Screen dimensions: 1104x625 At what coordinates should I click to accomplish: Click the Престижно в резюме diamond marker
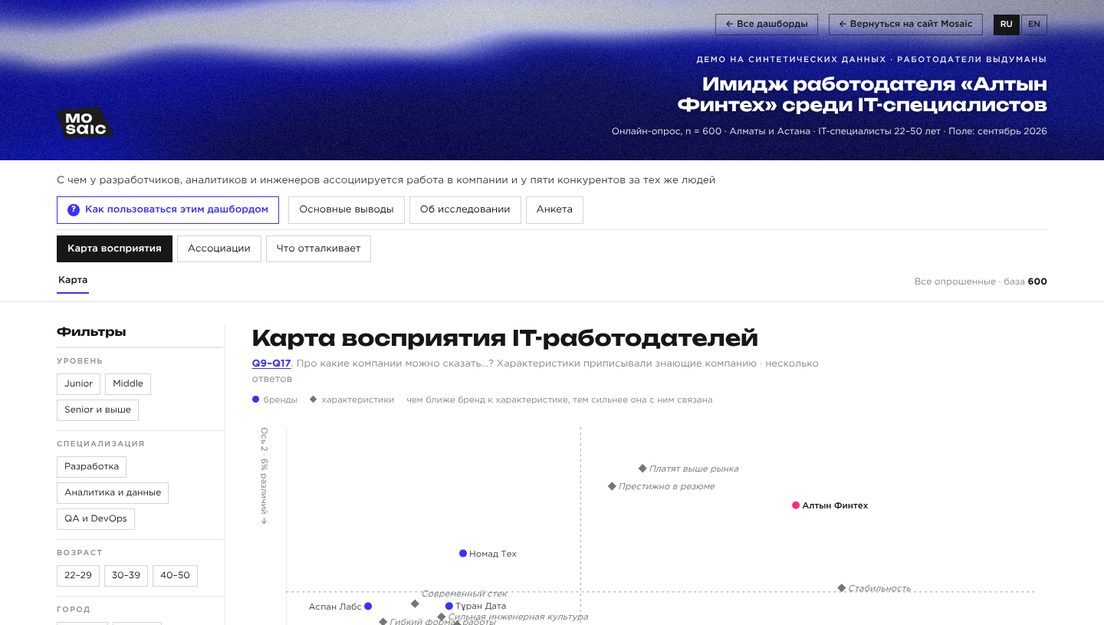(x=612, y=486)
